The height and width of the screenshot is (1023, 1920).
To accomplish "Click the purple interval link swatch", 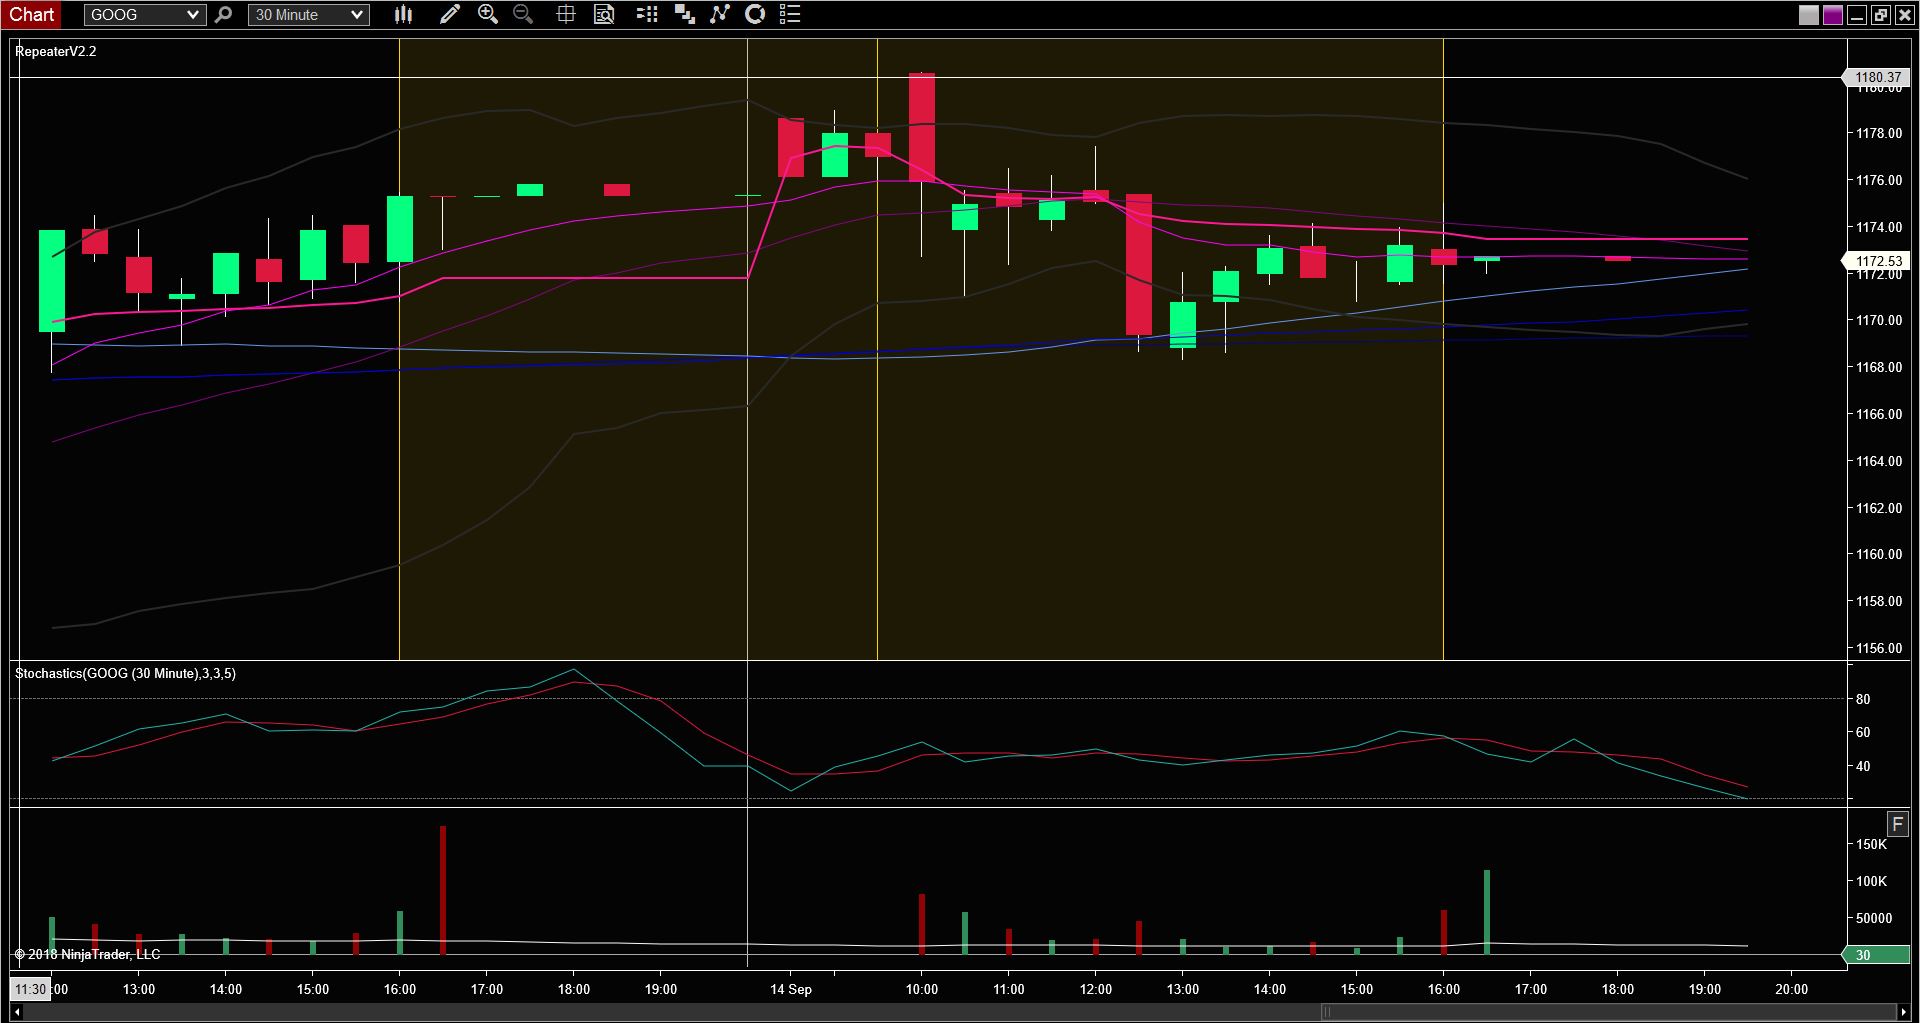I will pos(1833,15).
